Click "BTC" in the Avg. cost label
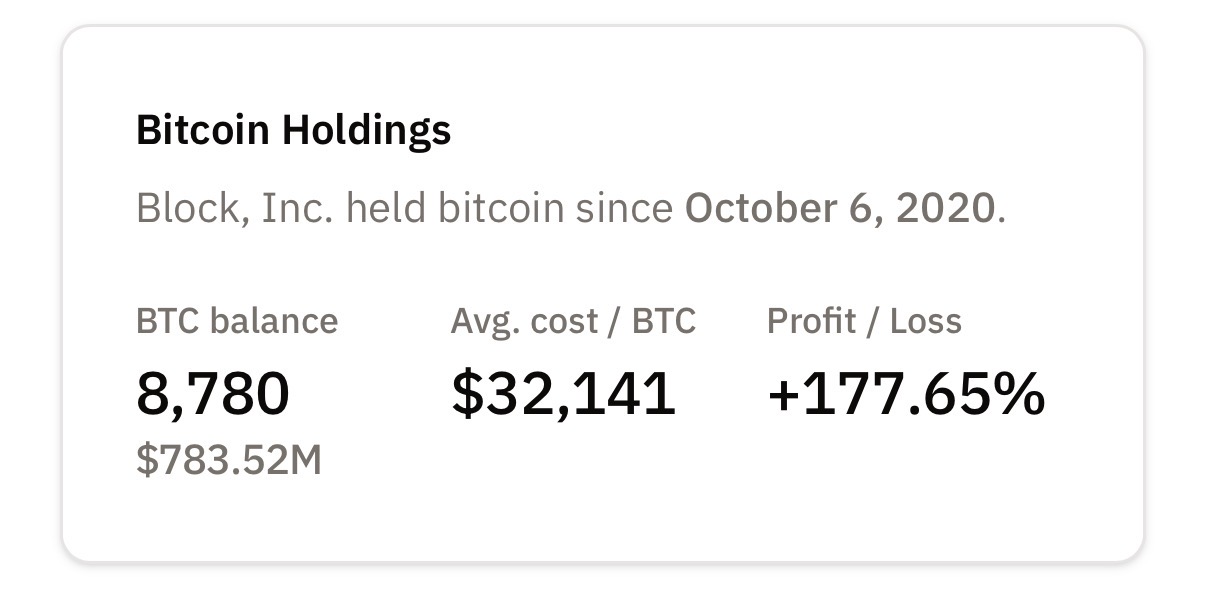Viewport: 1206px width, 599px height. (x=666, y=321)
